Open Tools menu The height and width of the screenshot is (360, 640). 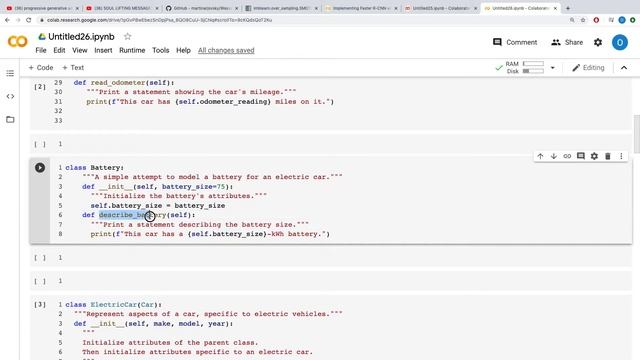pyautogui.click(x=160, y=50)
